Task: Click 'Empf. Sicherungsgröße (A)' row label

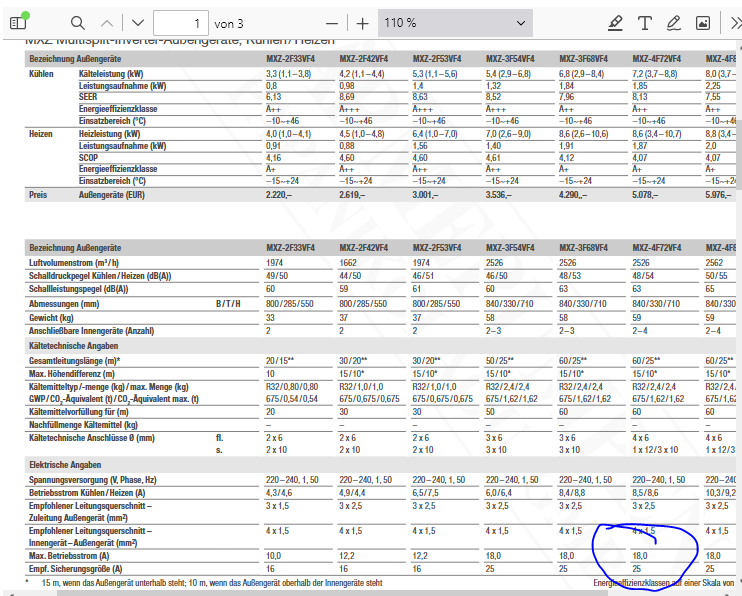Action: (x=75, y=569)
